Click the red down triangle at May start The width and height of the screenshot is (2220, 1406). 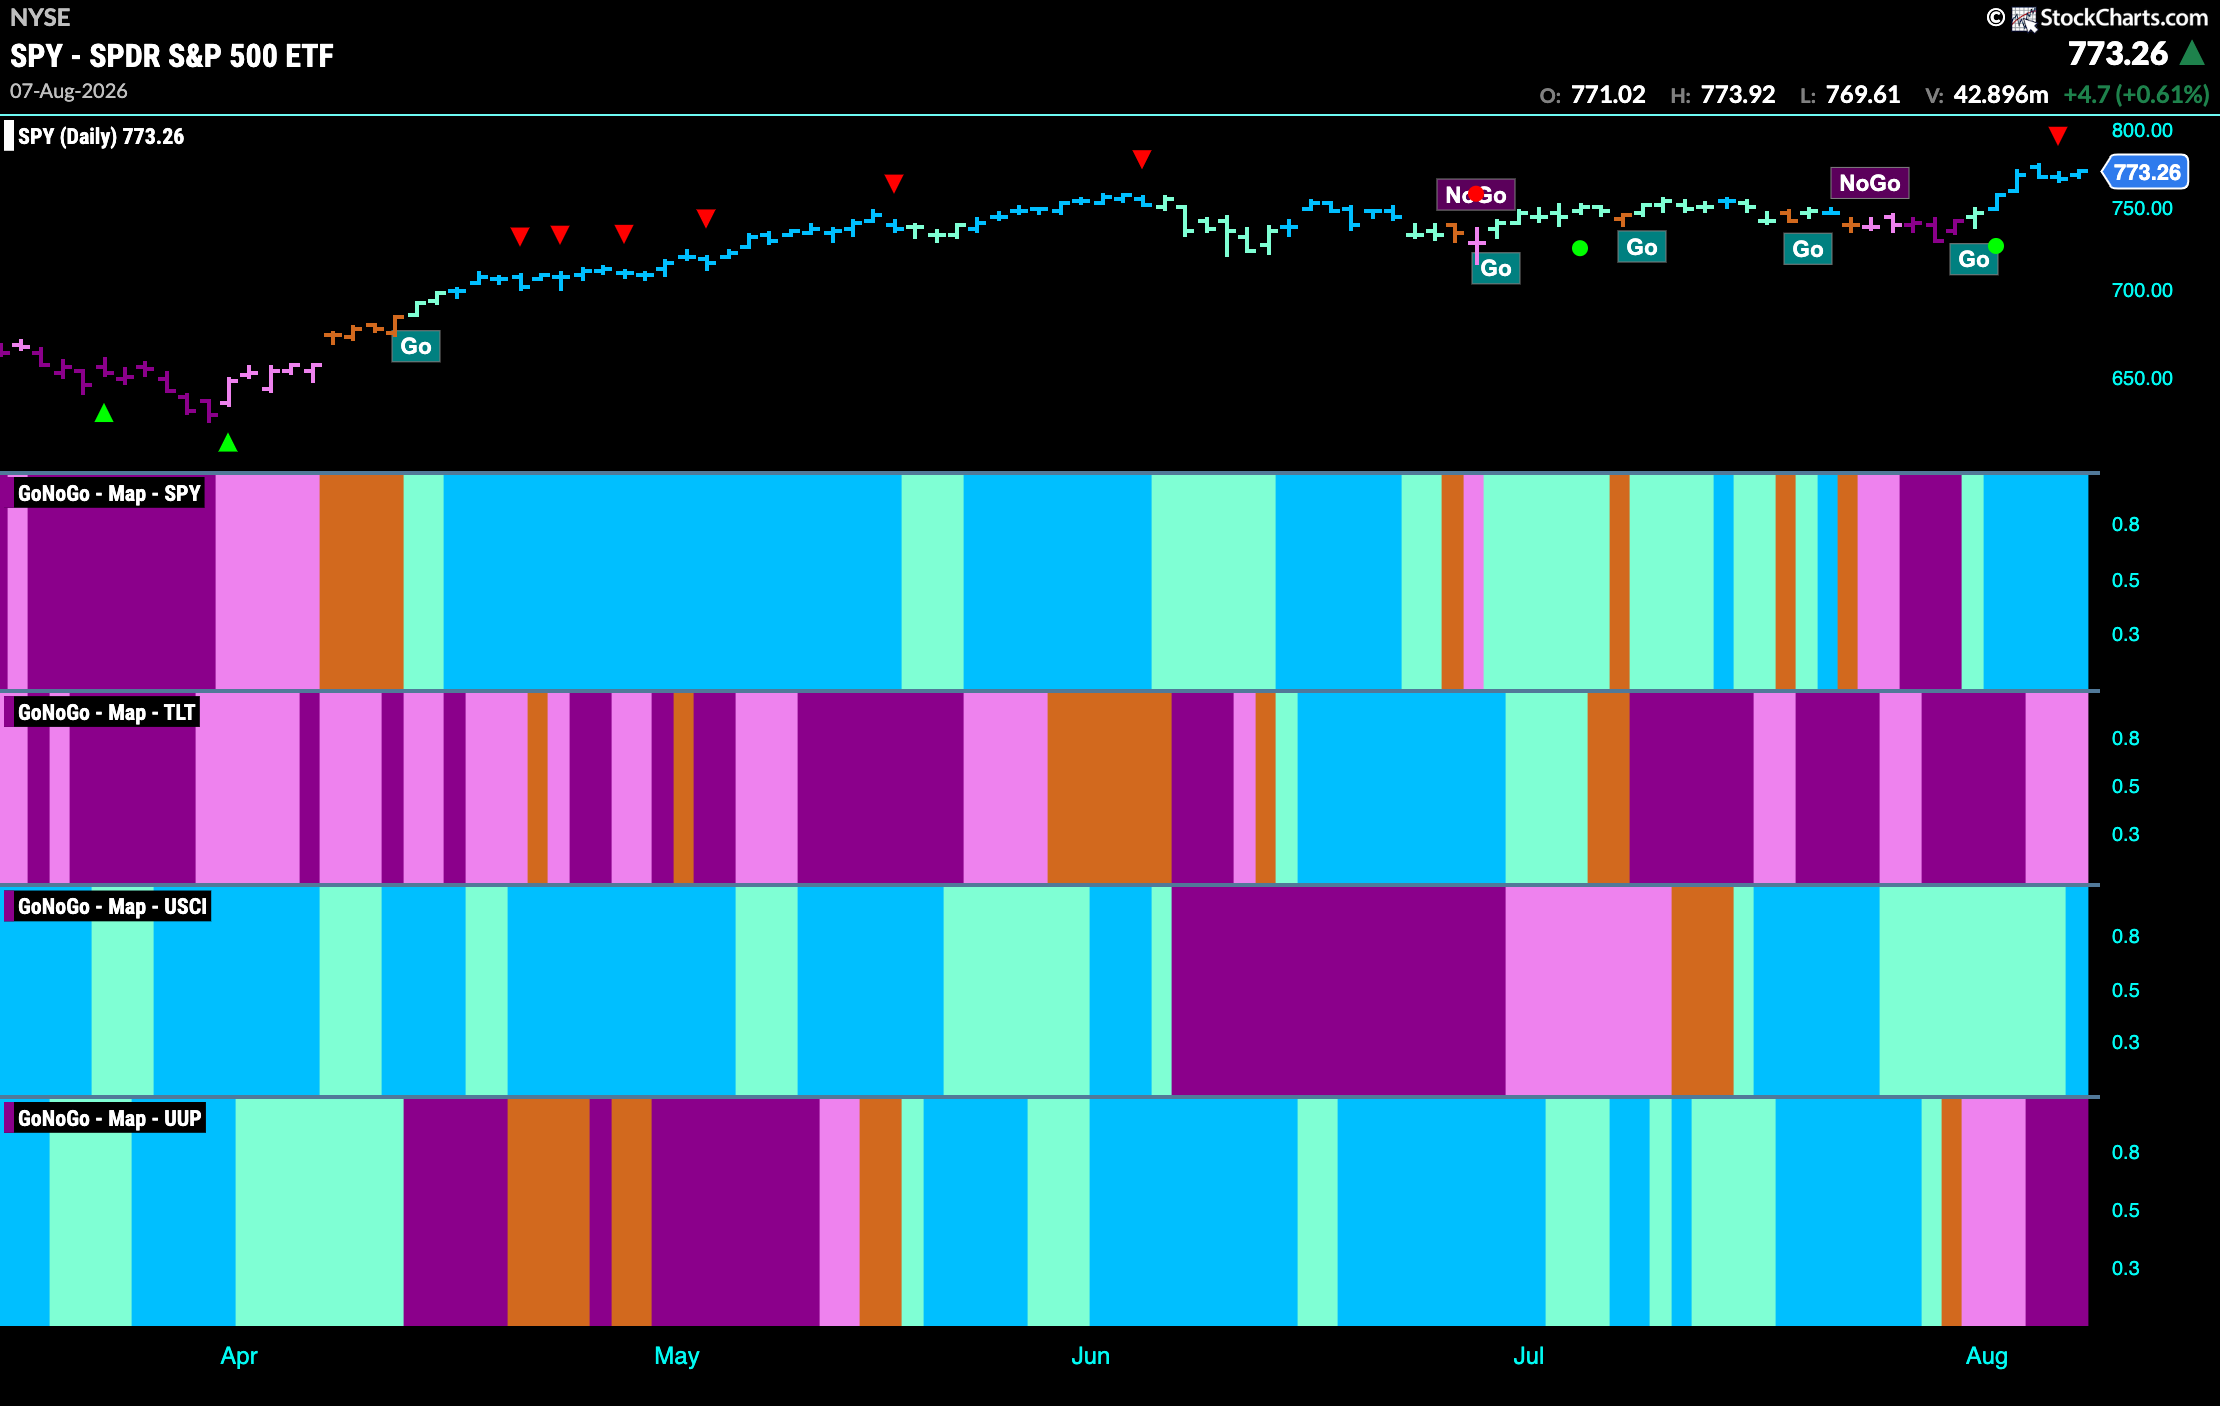tap(706, 218)
